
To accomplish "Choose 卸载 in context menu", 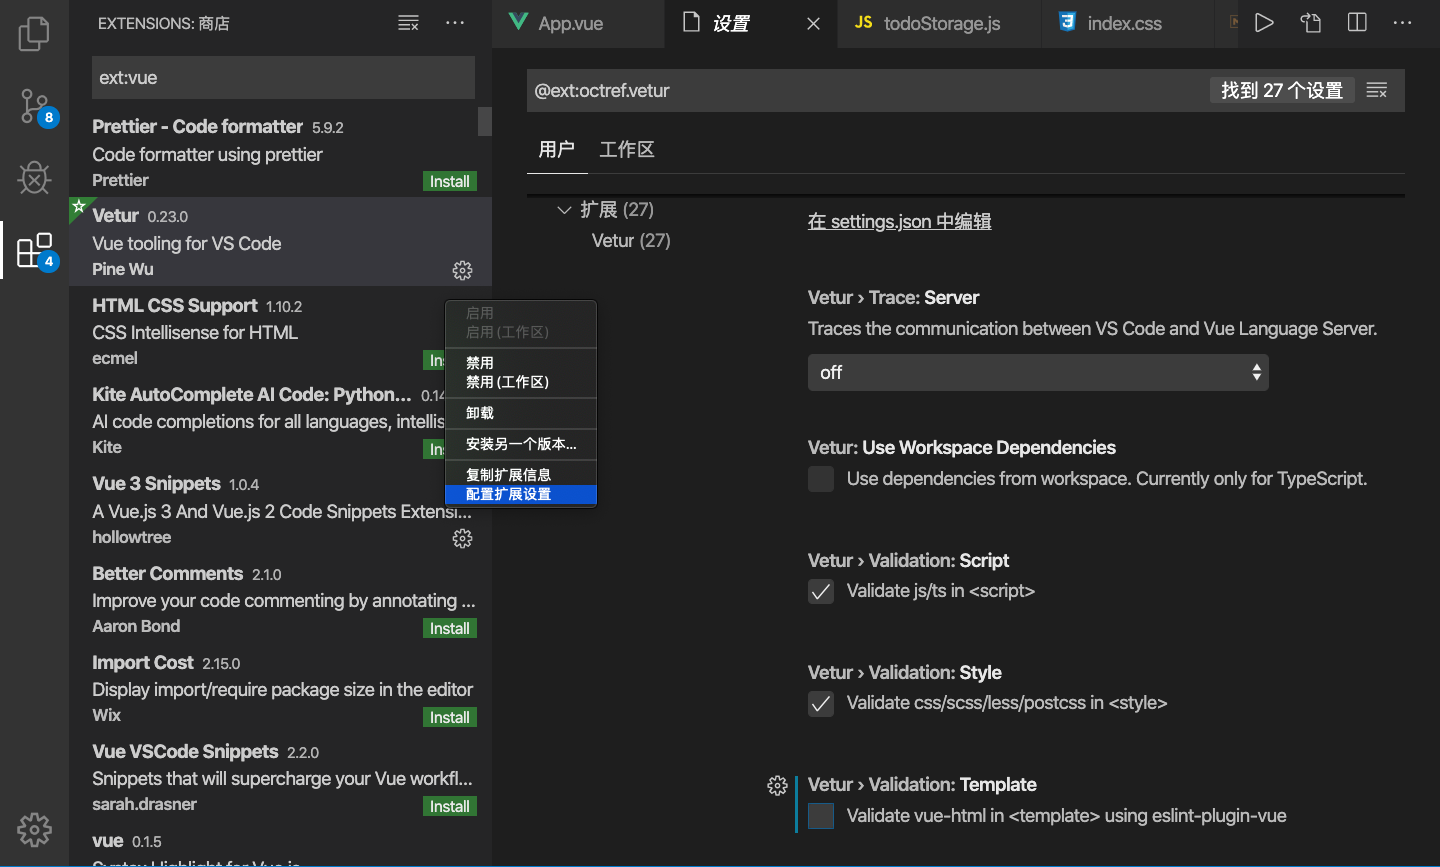I will [x=521, y=413].
